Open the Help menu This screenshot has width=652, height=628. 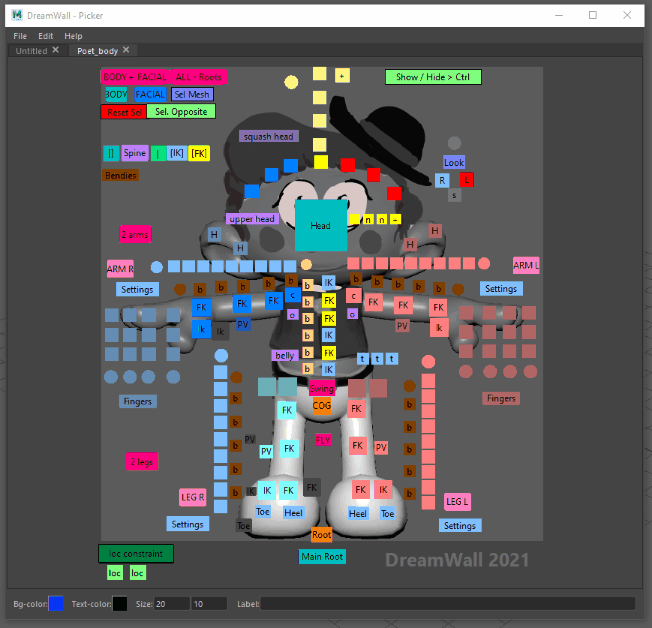pos(73,36)
